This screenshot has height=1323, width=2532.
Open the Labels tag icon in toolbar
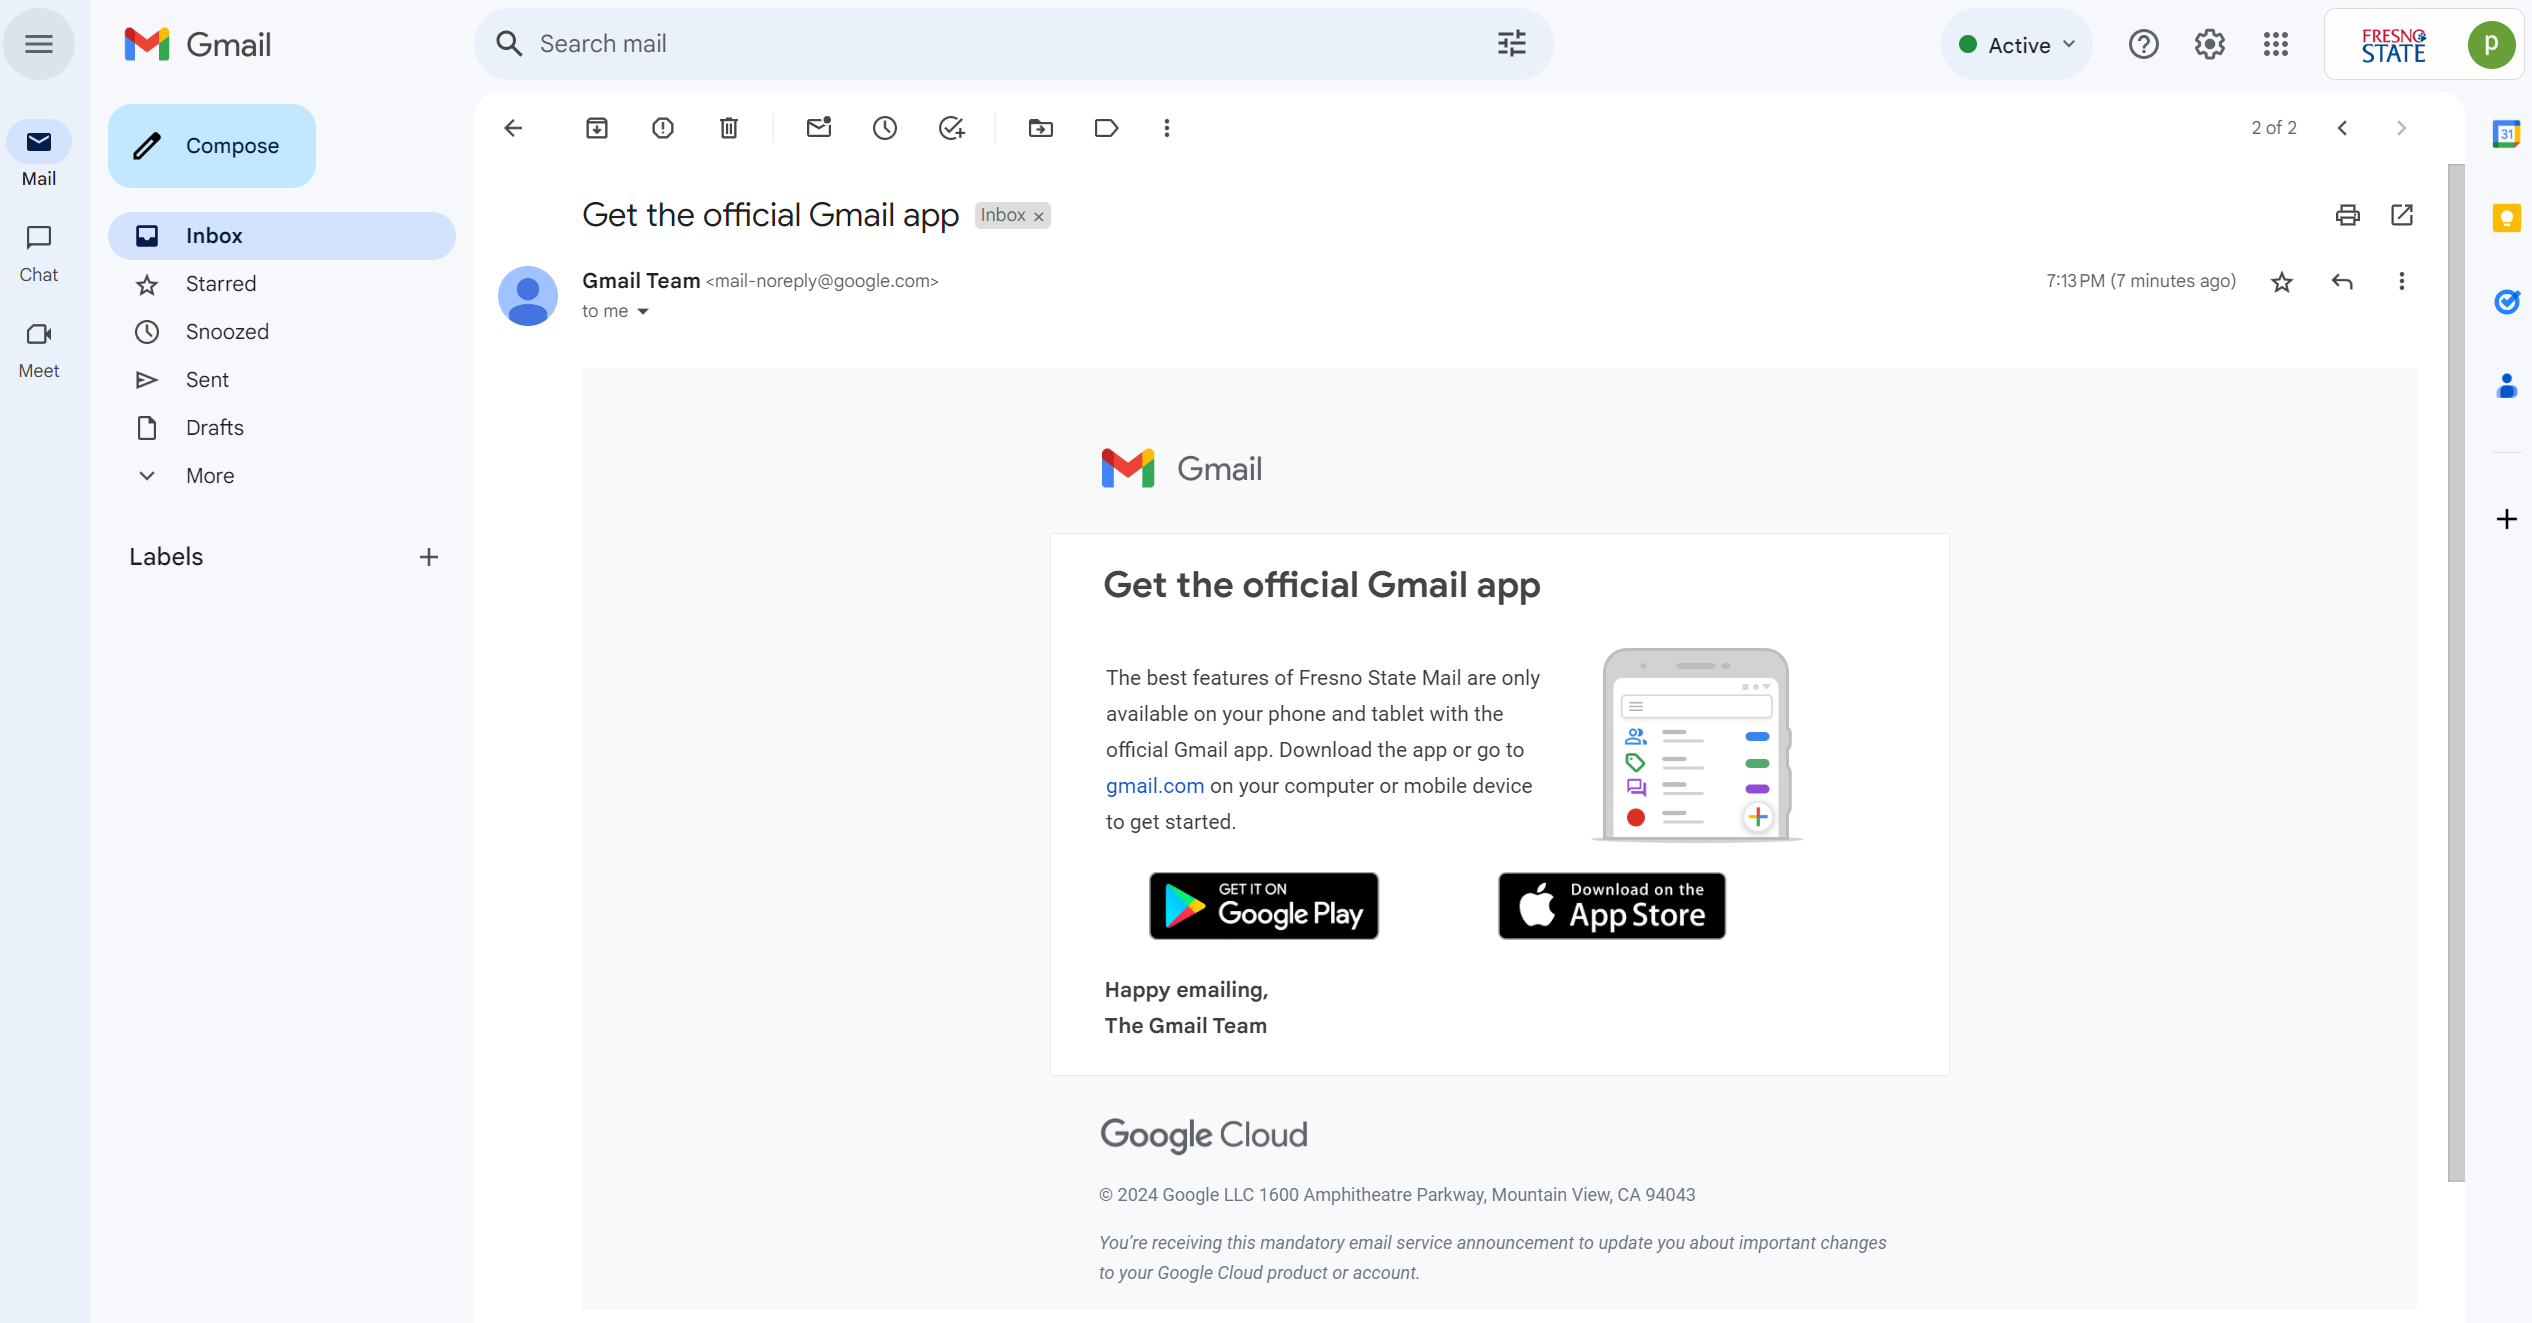(1107, 128)
